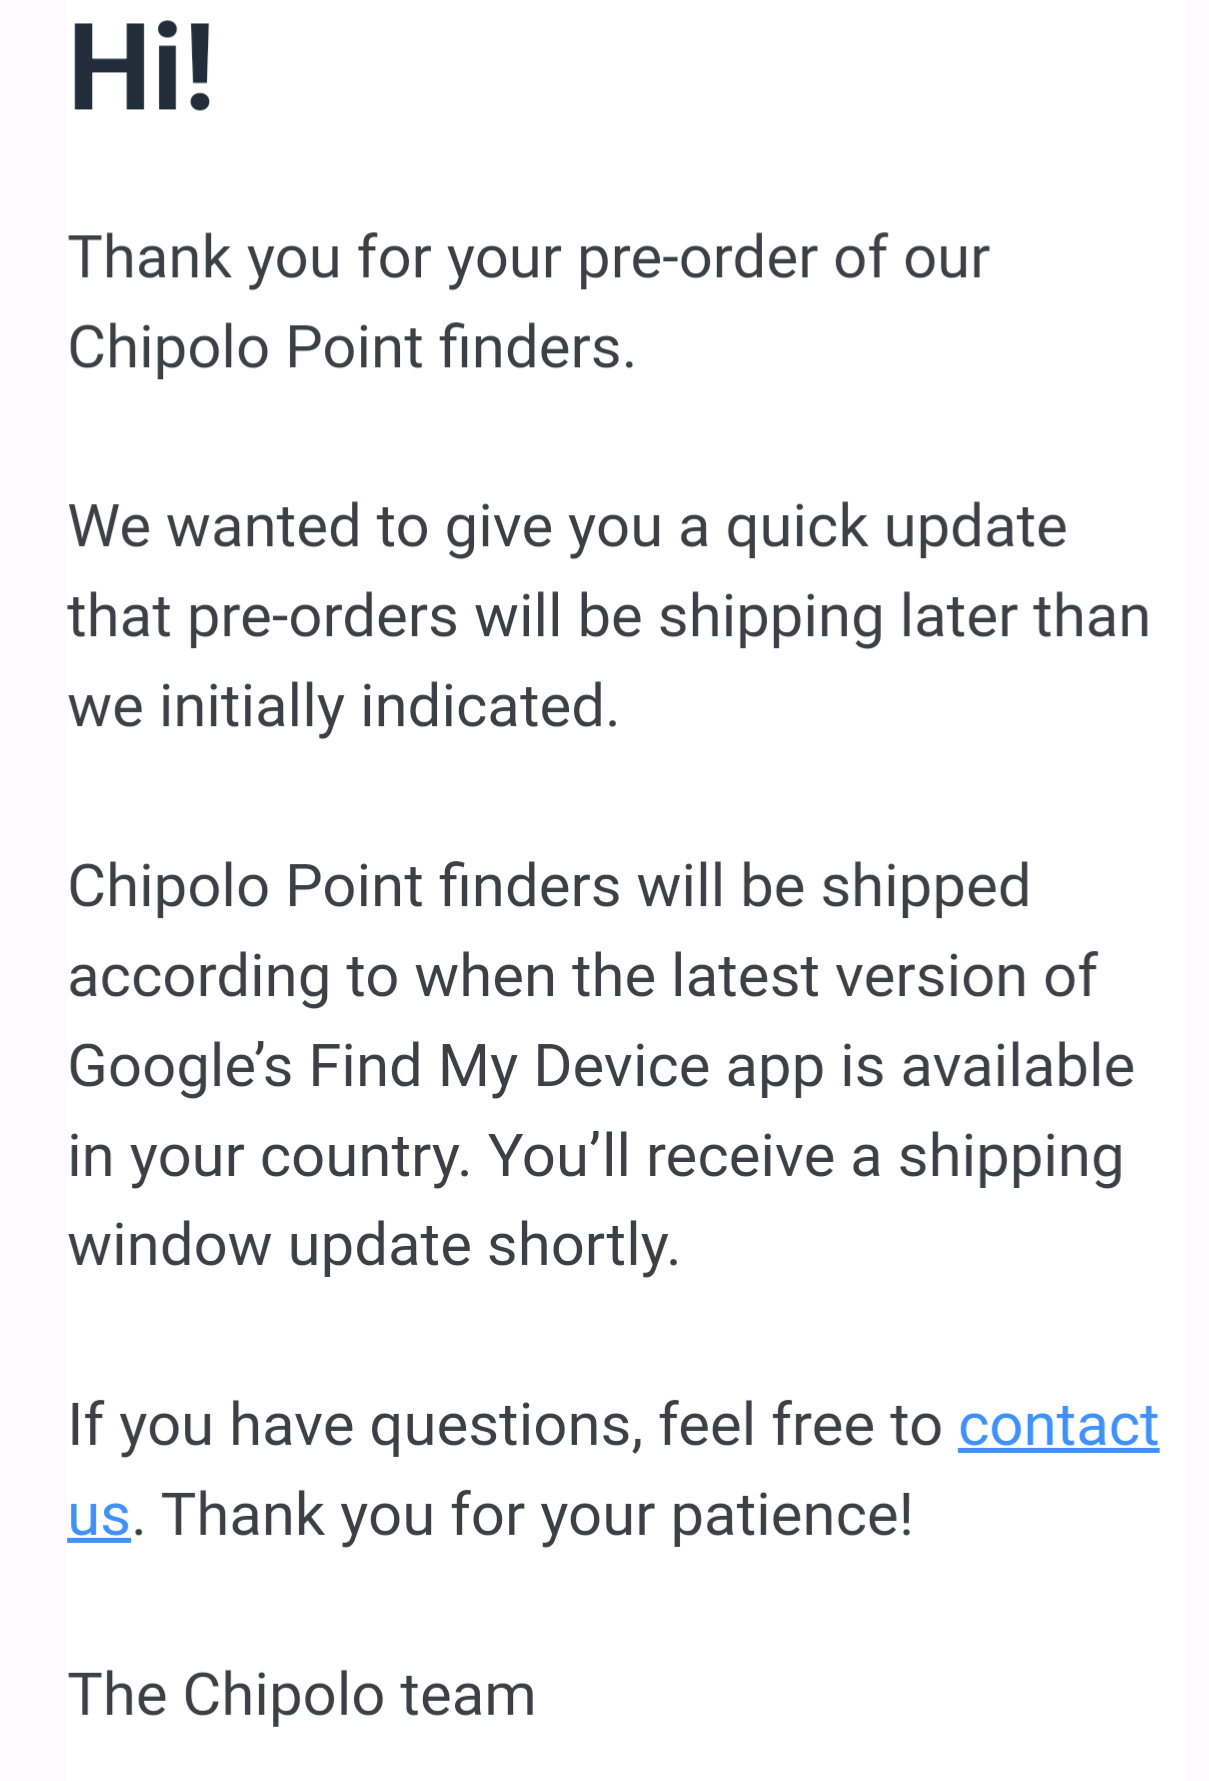
Task: Click the 'we initially indicated.' line
Action: point(343,707)
